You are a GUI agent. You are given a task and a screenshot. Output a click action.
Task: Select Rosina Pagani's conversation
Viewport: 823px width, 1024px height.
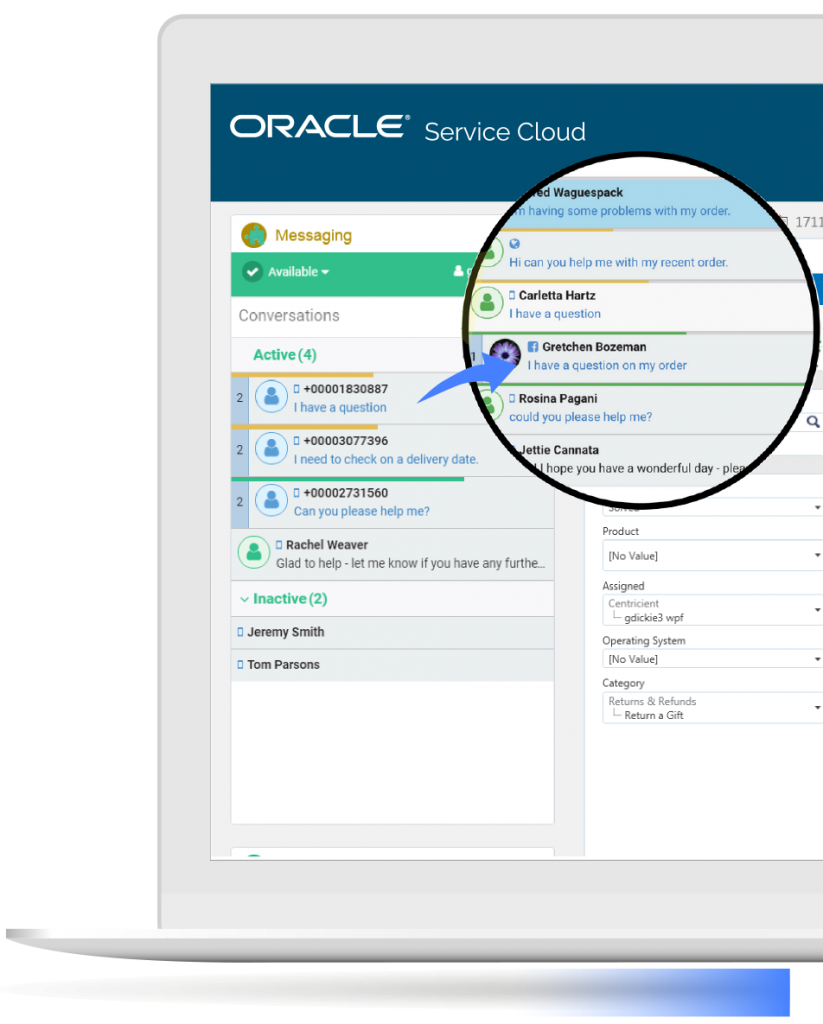coord(643,409)
